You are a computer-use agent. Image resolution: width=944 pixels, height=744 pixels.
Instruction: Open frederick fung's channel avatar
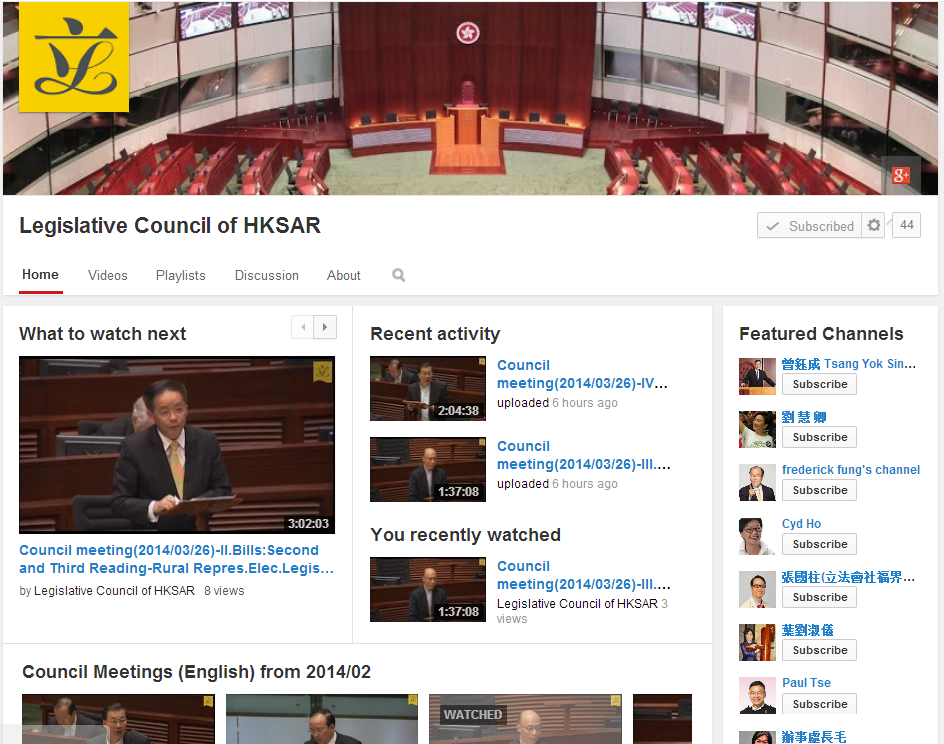(x=757, y=483)
